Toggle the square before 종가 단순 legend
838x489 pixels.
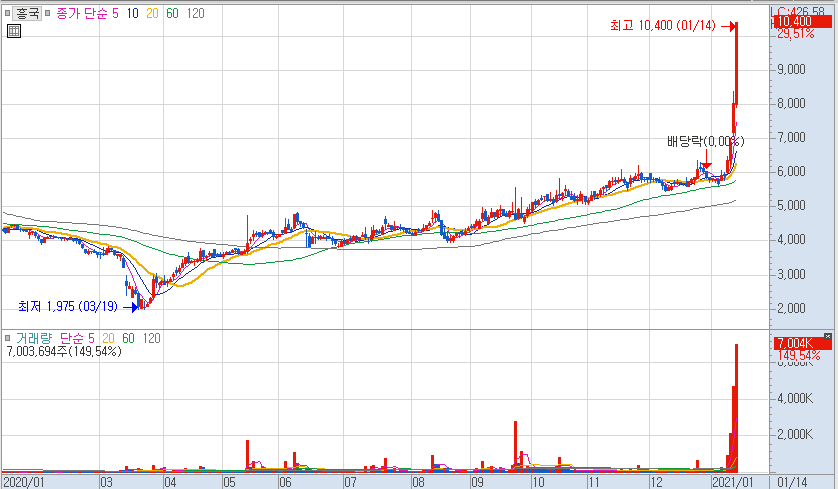click(x=47, y=13)
